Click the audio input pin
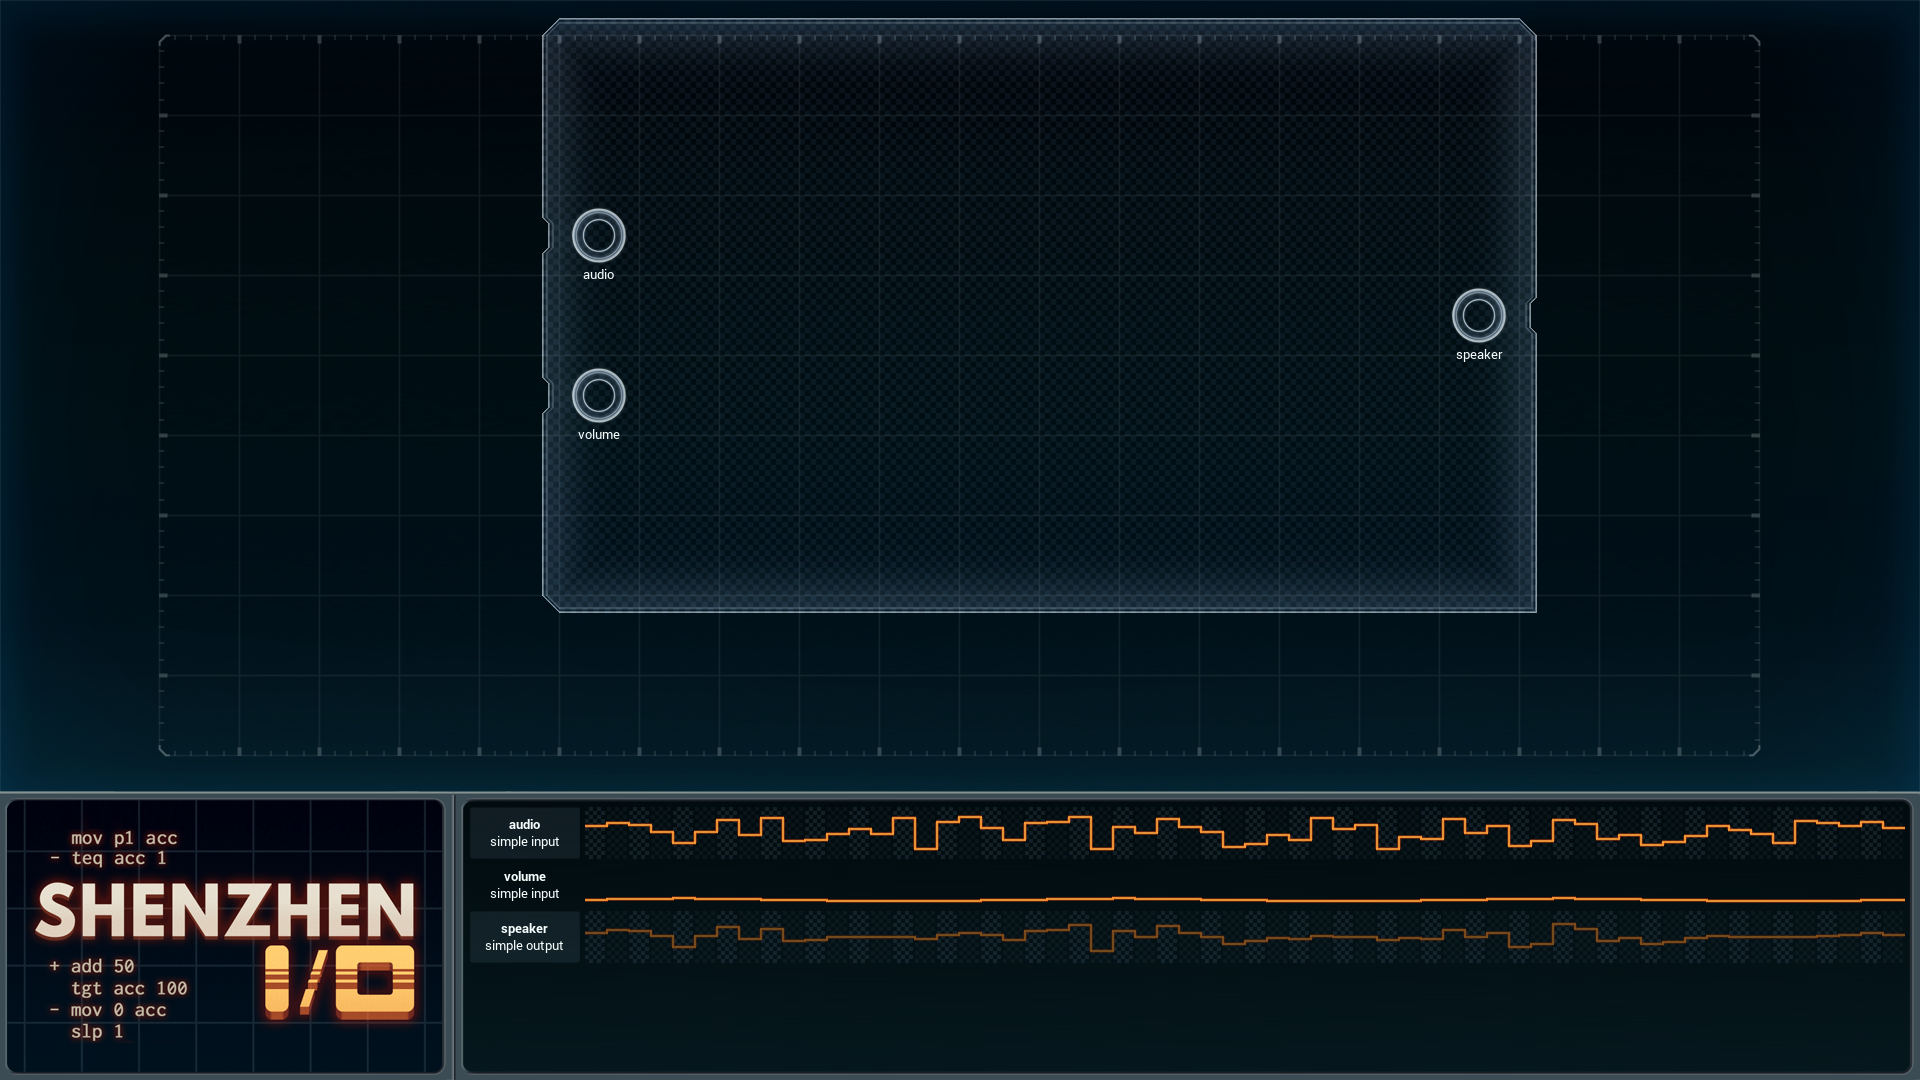This screenshot has width=1920, height=1080. (x=598, y=235)
